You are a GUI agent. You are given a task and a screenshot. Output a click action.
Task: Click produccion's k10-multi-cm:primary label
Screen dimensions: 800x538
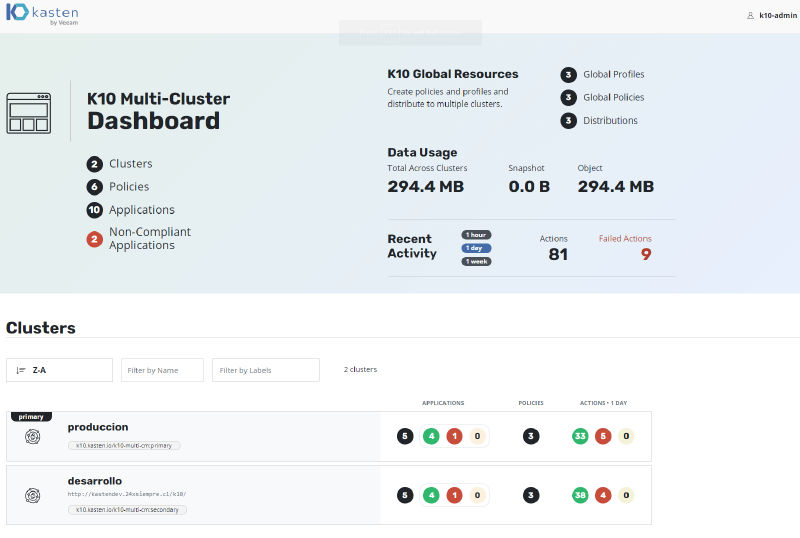tap(124, 446)
